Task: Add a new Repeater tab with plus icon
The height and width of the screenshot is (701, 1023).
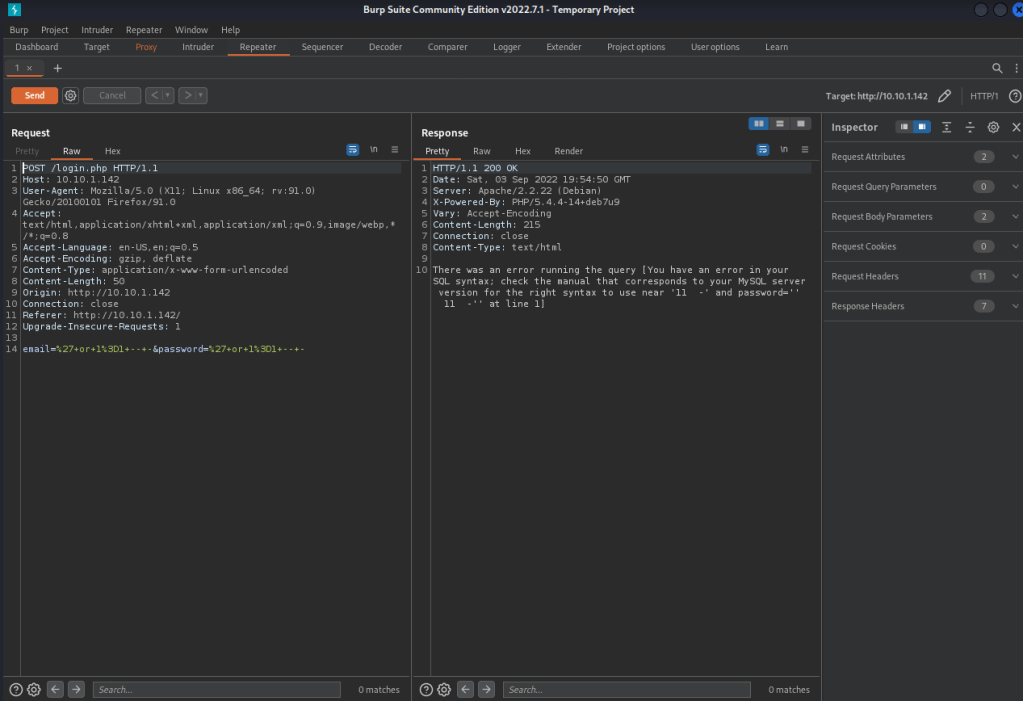Action: pos(57,68)
